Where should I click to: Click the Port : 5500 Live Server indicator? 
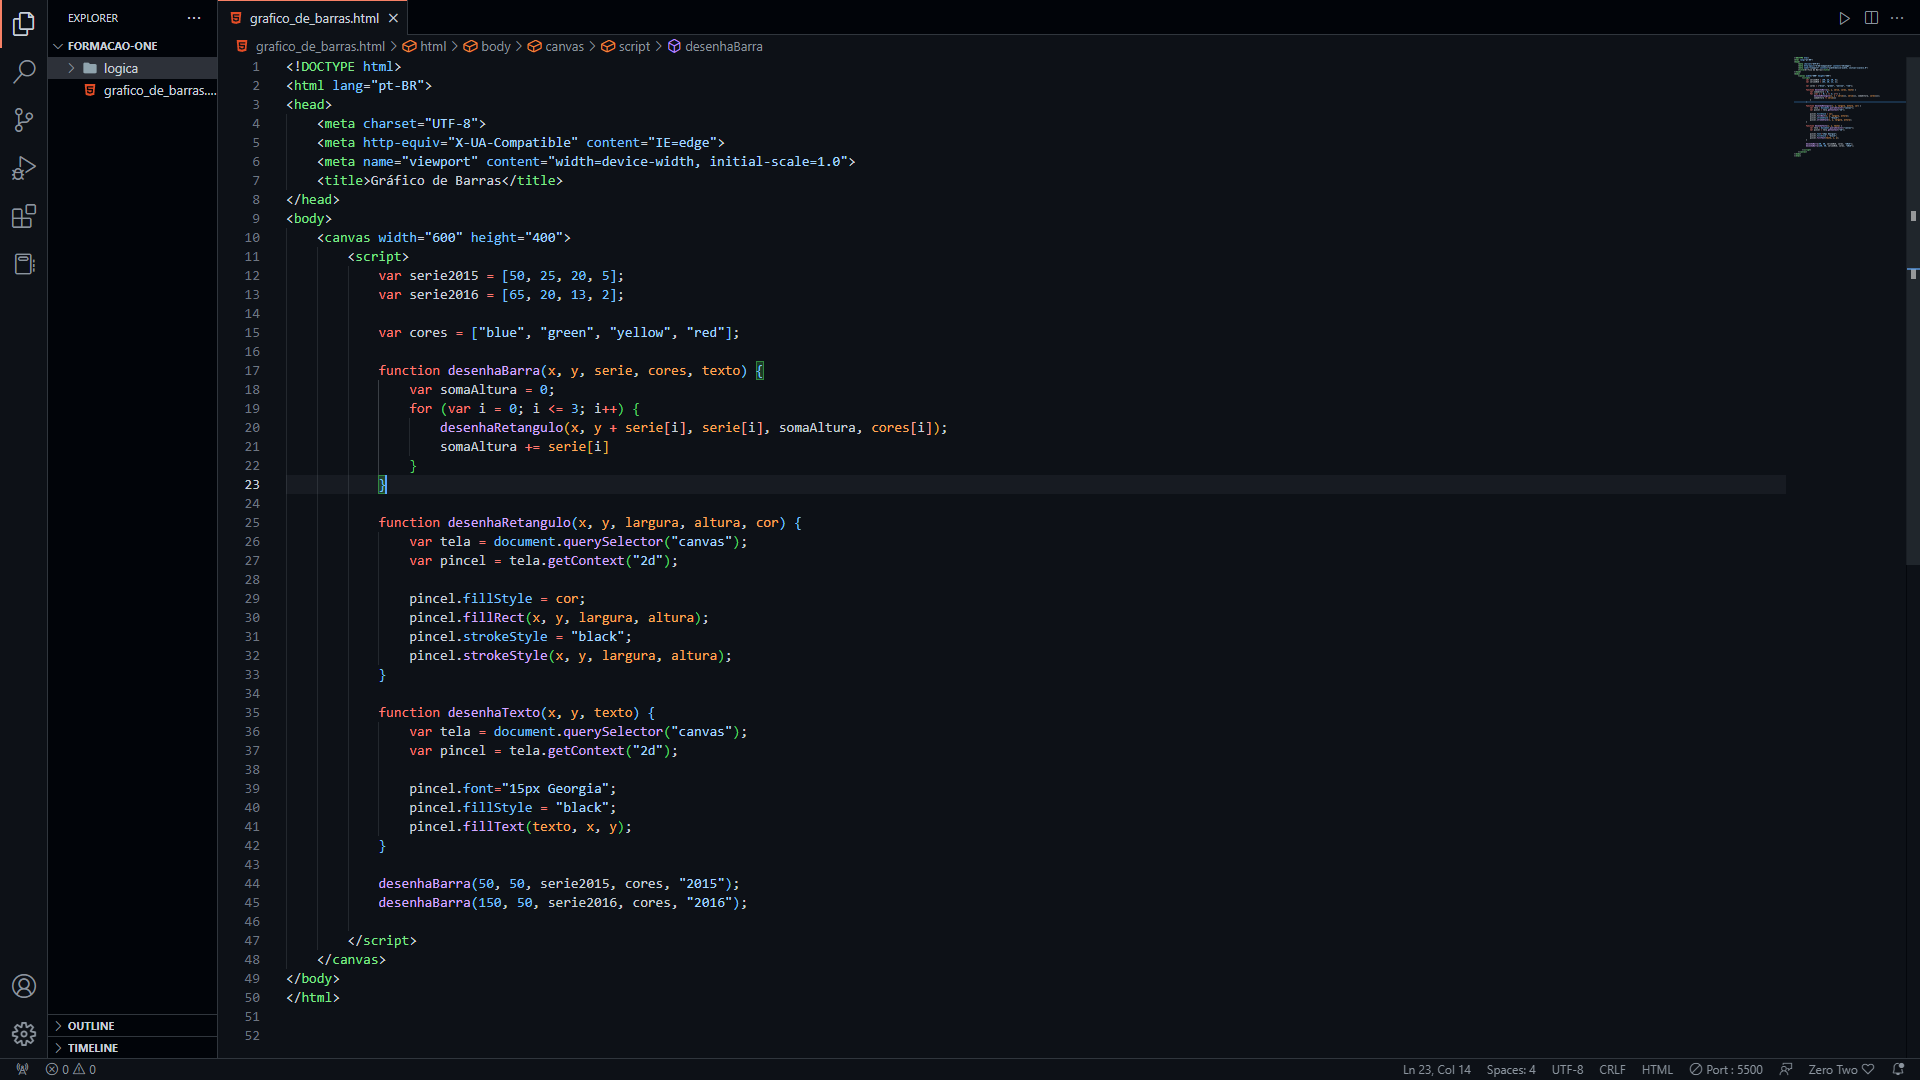pyautogui.click(x=1726, y=1069)
